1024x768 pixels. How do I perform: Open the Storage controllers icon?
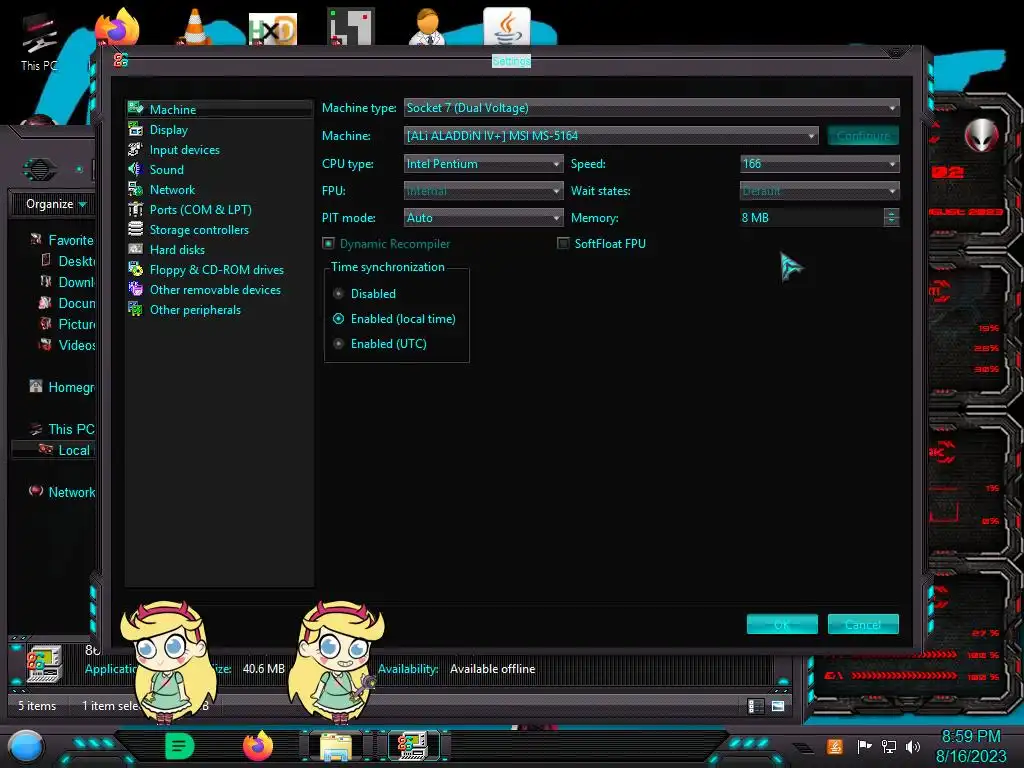(x=136, y=229)
